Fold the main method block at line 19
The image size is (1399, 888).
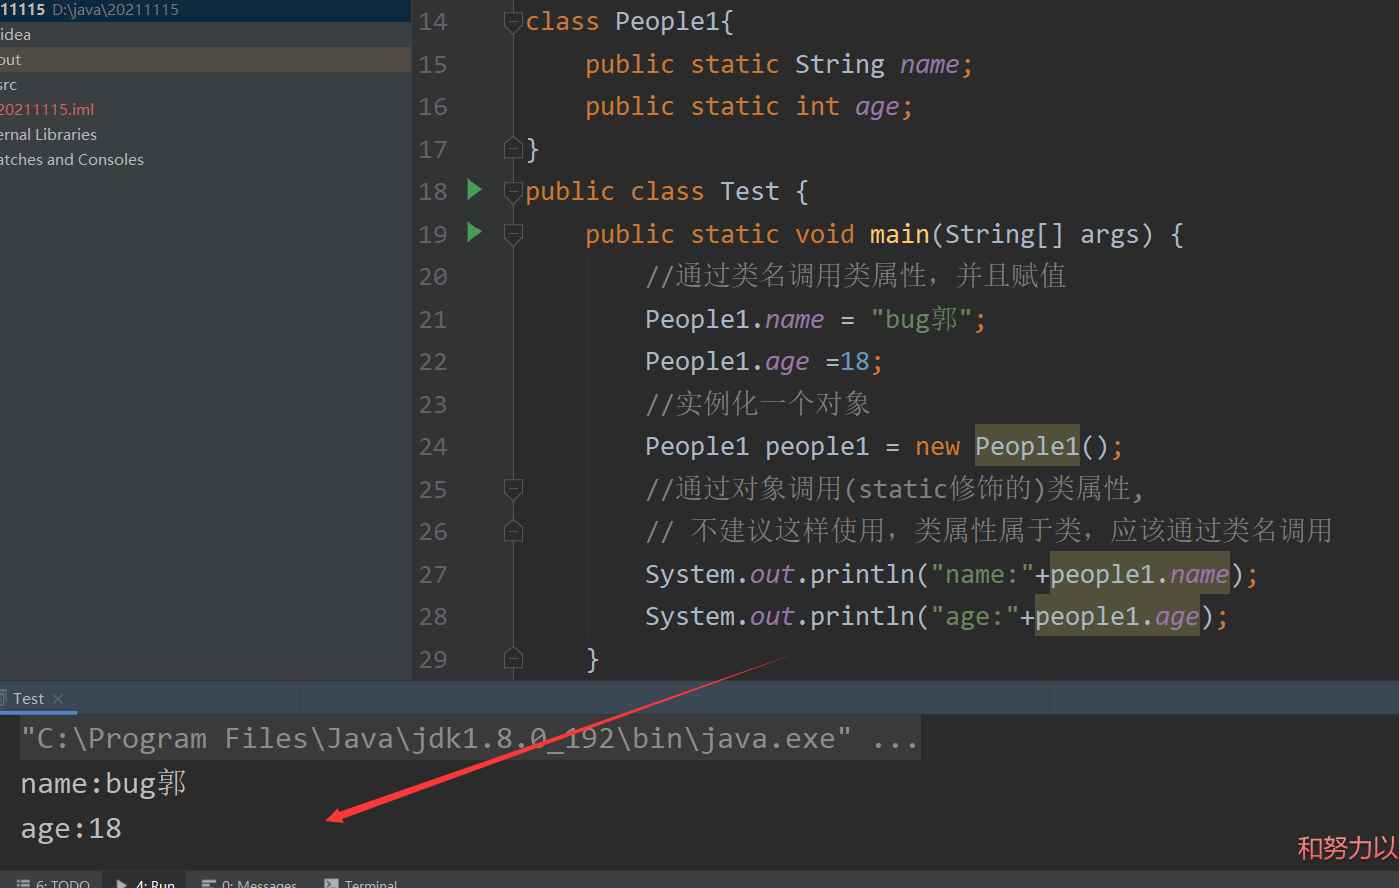pos(513,234)
